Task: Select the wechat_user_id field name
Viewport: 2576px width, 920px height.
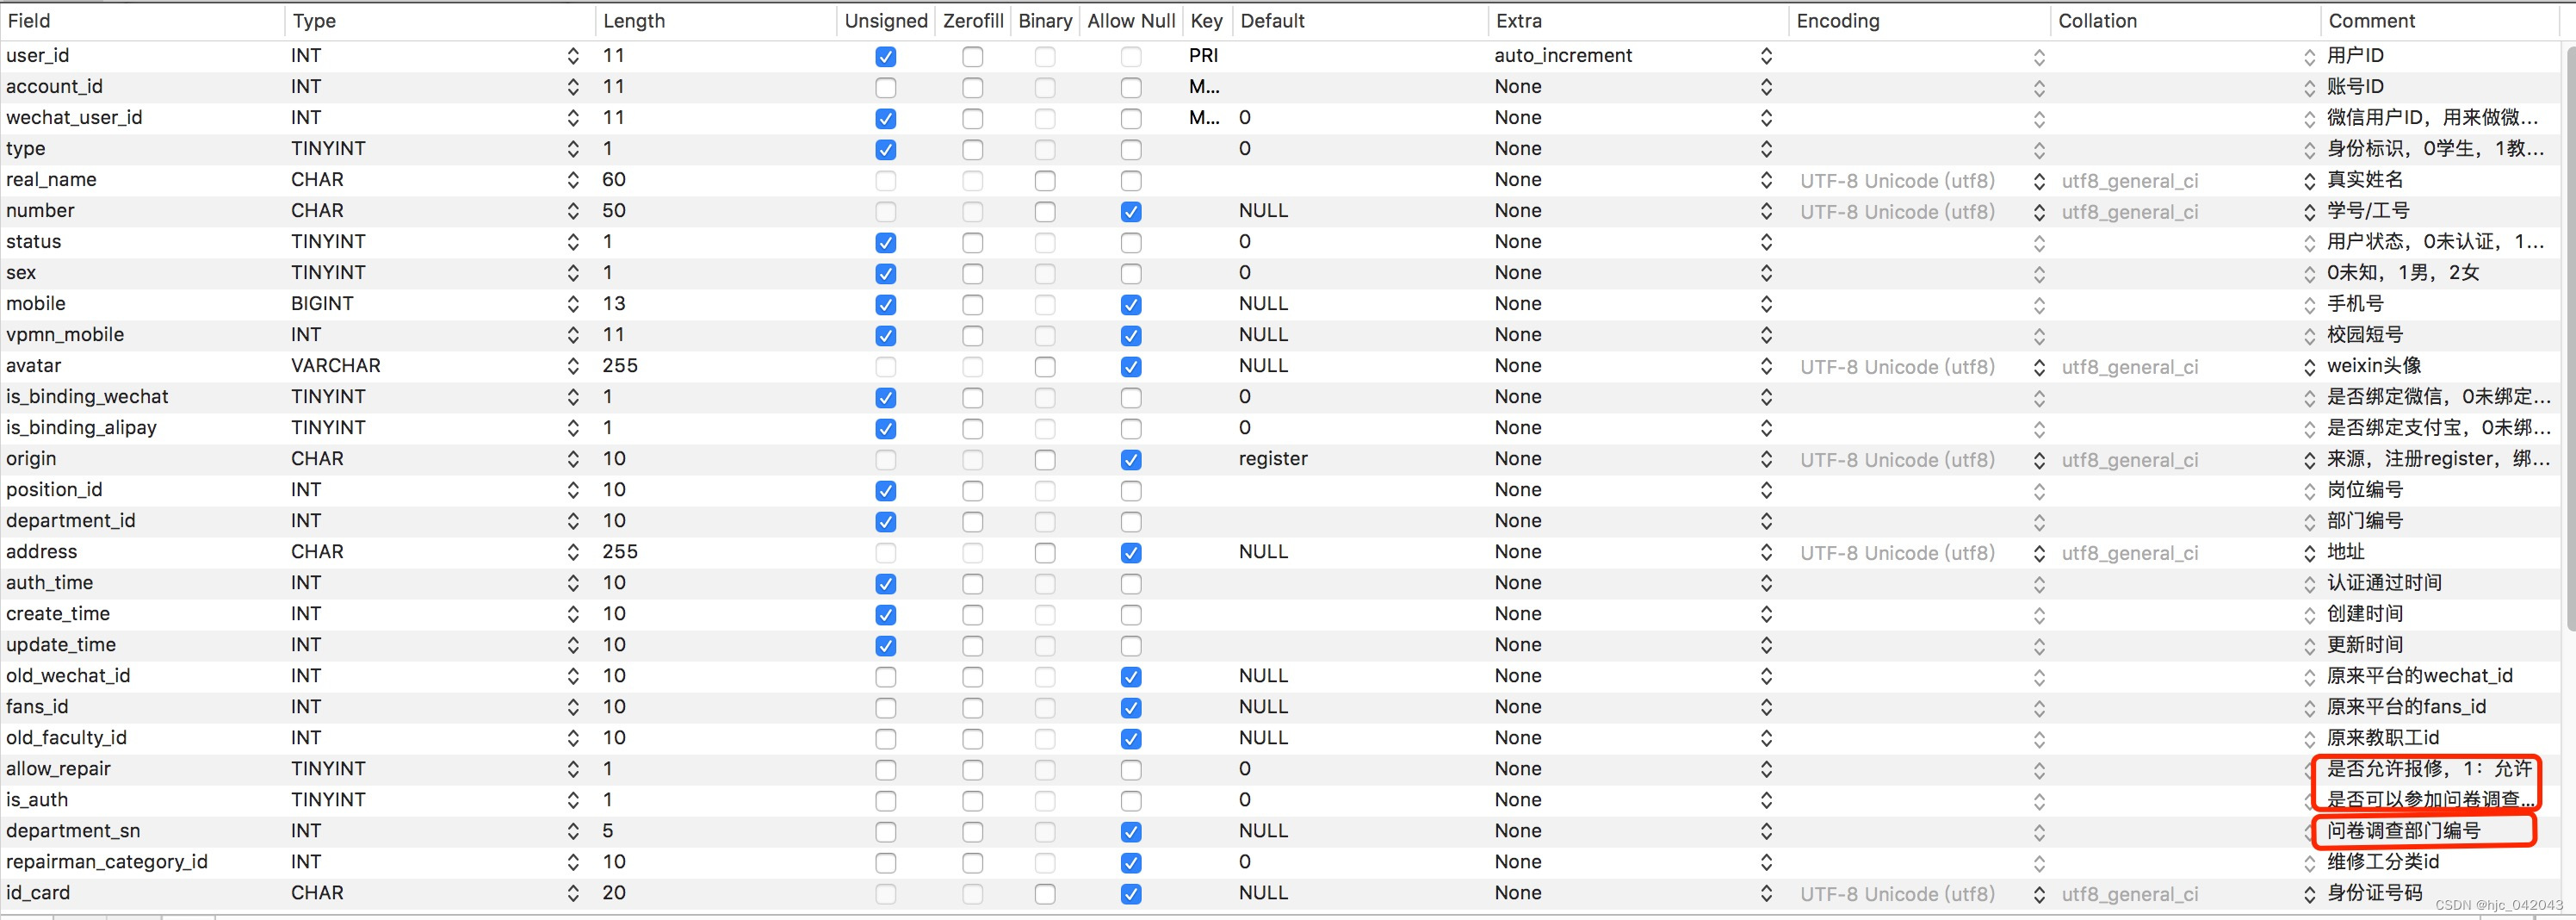Action: tap(74, 118)
